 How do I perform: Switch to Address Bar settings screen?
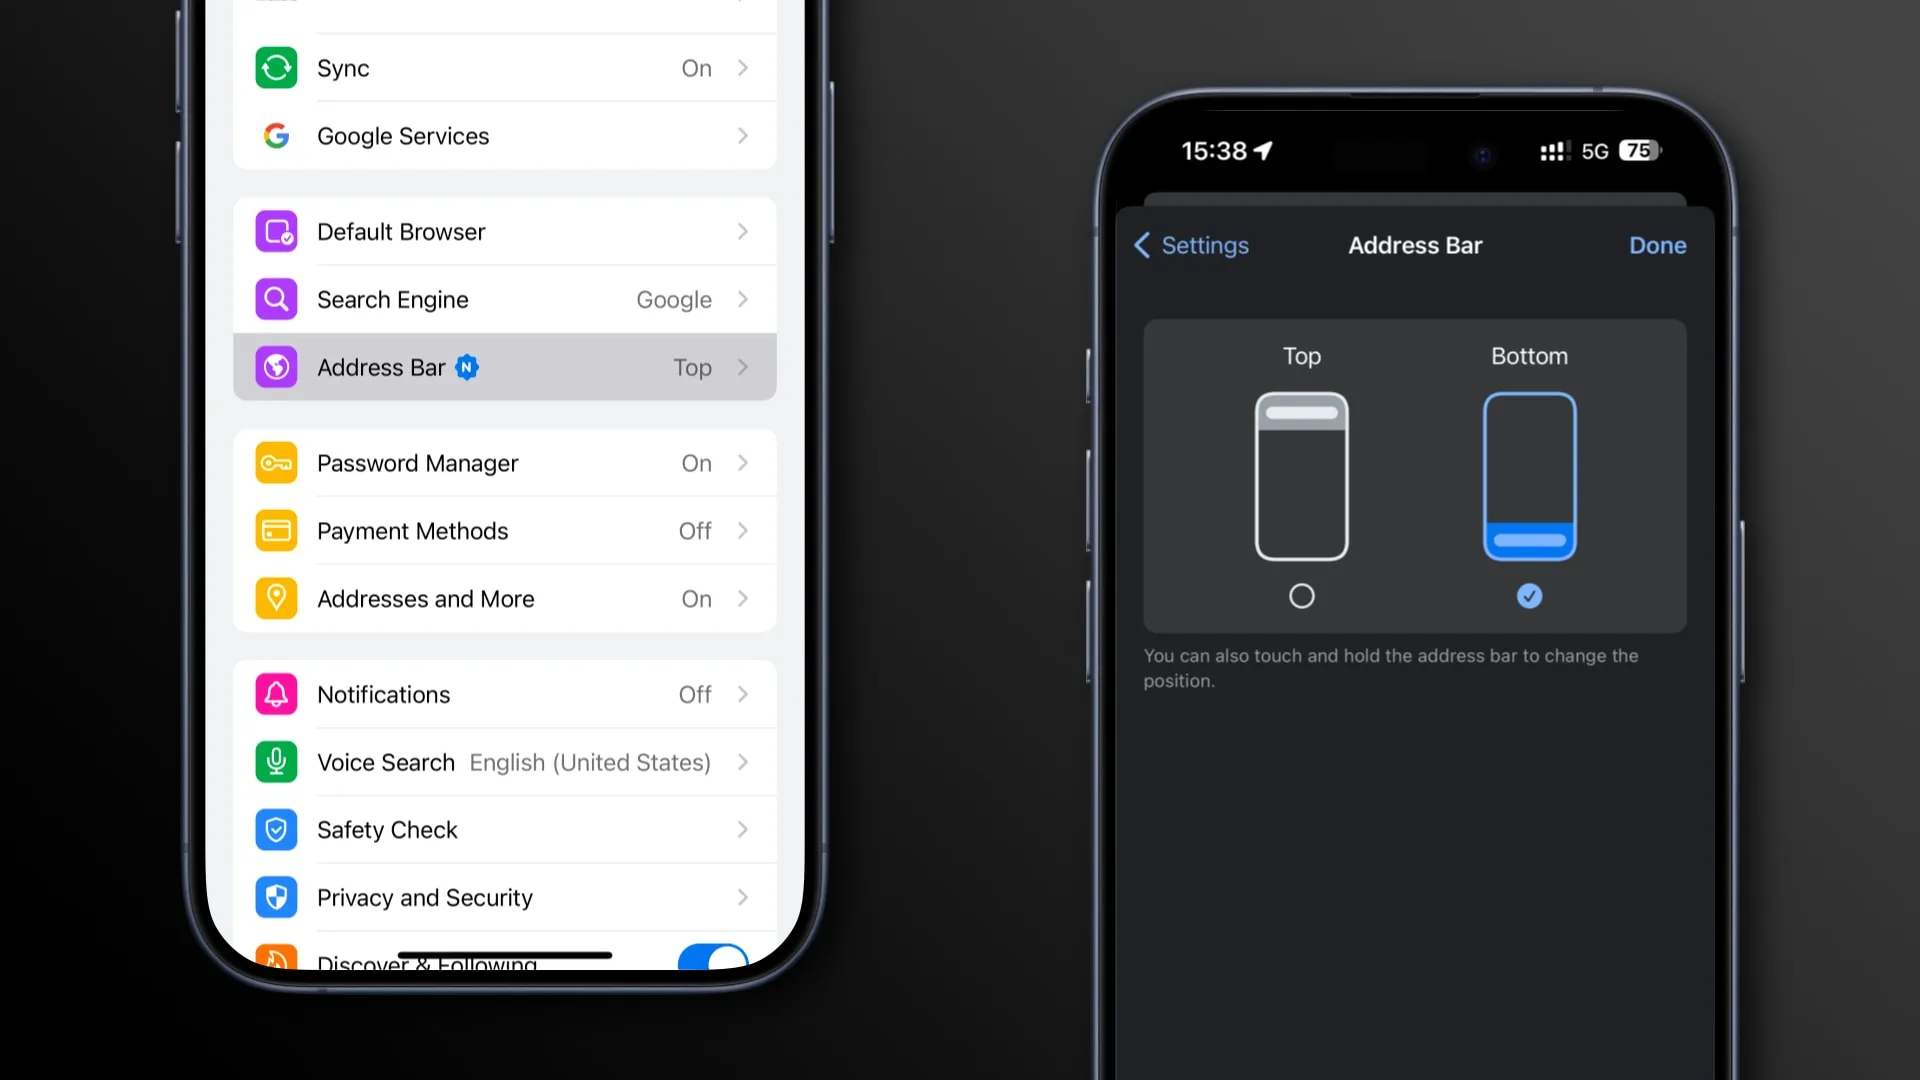pos(505,367)
